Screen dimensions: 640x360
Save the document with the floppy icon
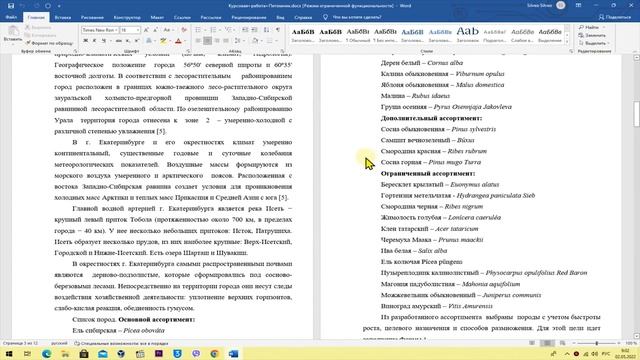11,6
